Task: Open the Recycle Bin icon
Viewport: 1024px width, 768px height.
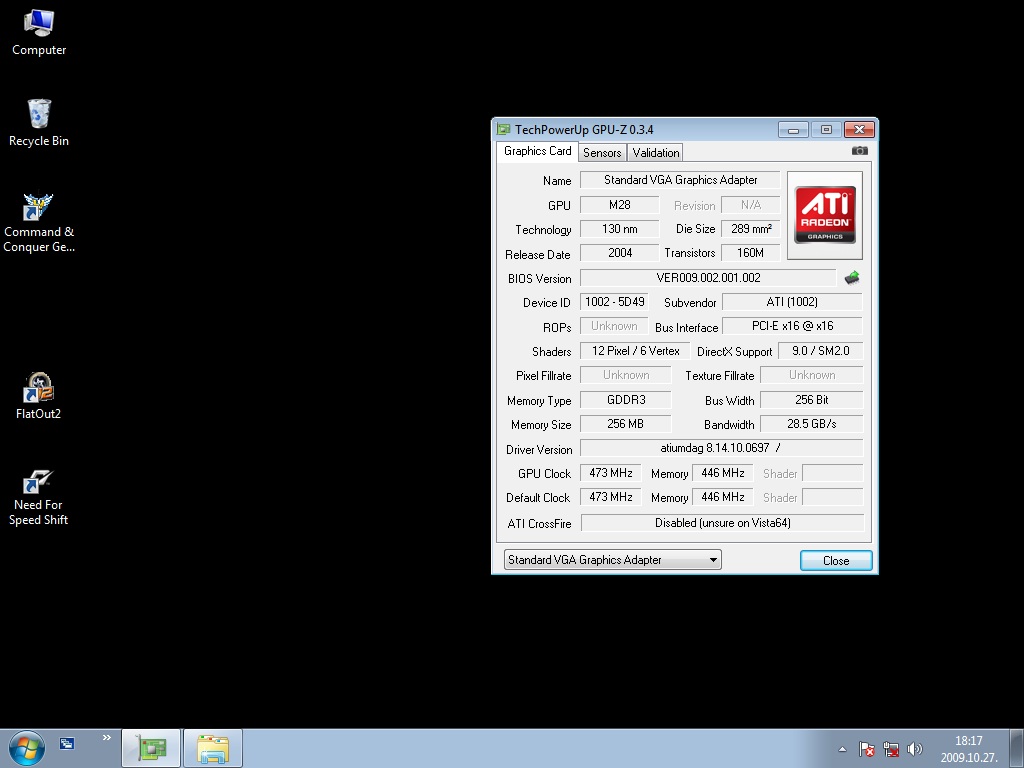Action: point(39,123)
